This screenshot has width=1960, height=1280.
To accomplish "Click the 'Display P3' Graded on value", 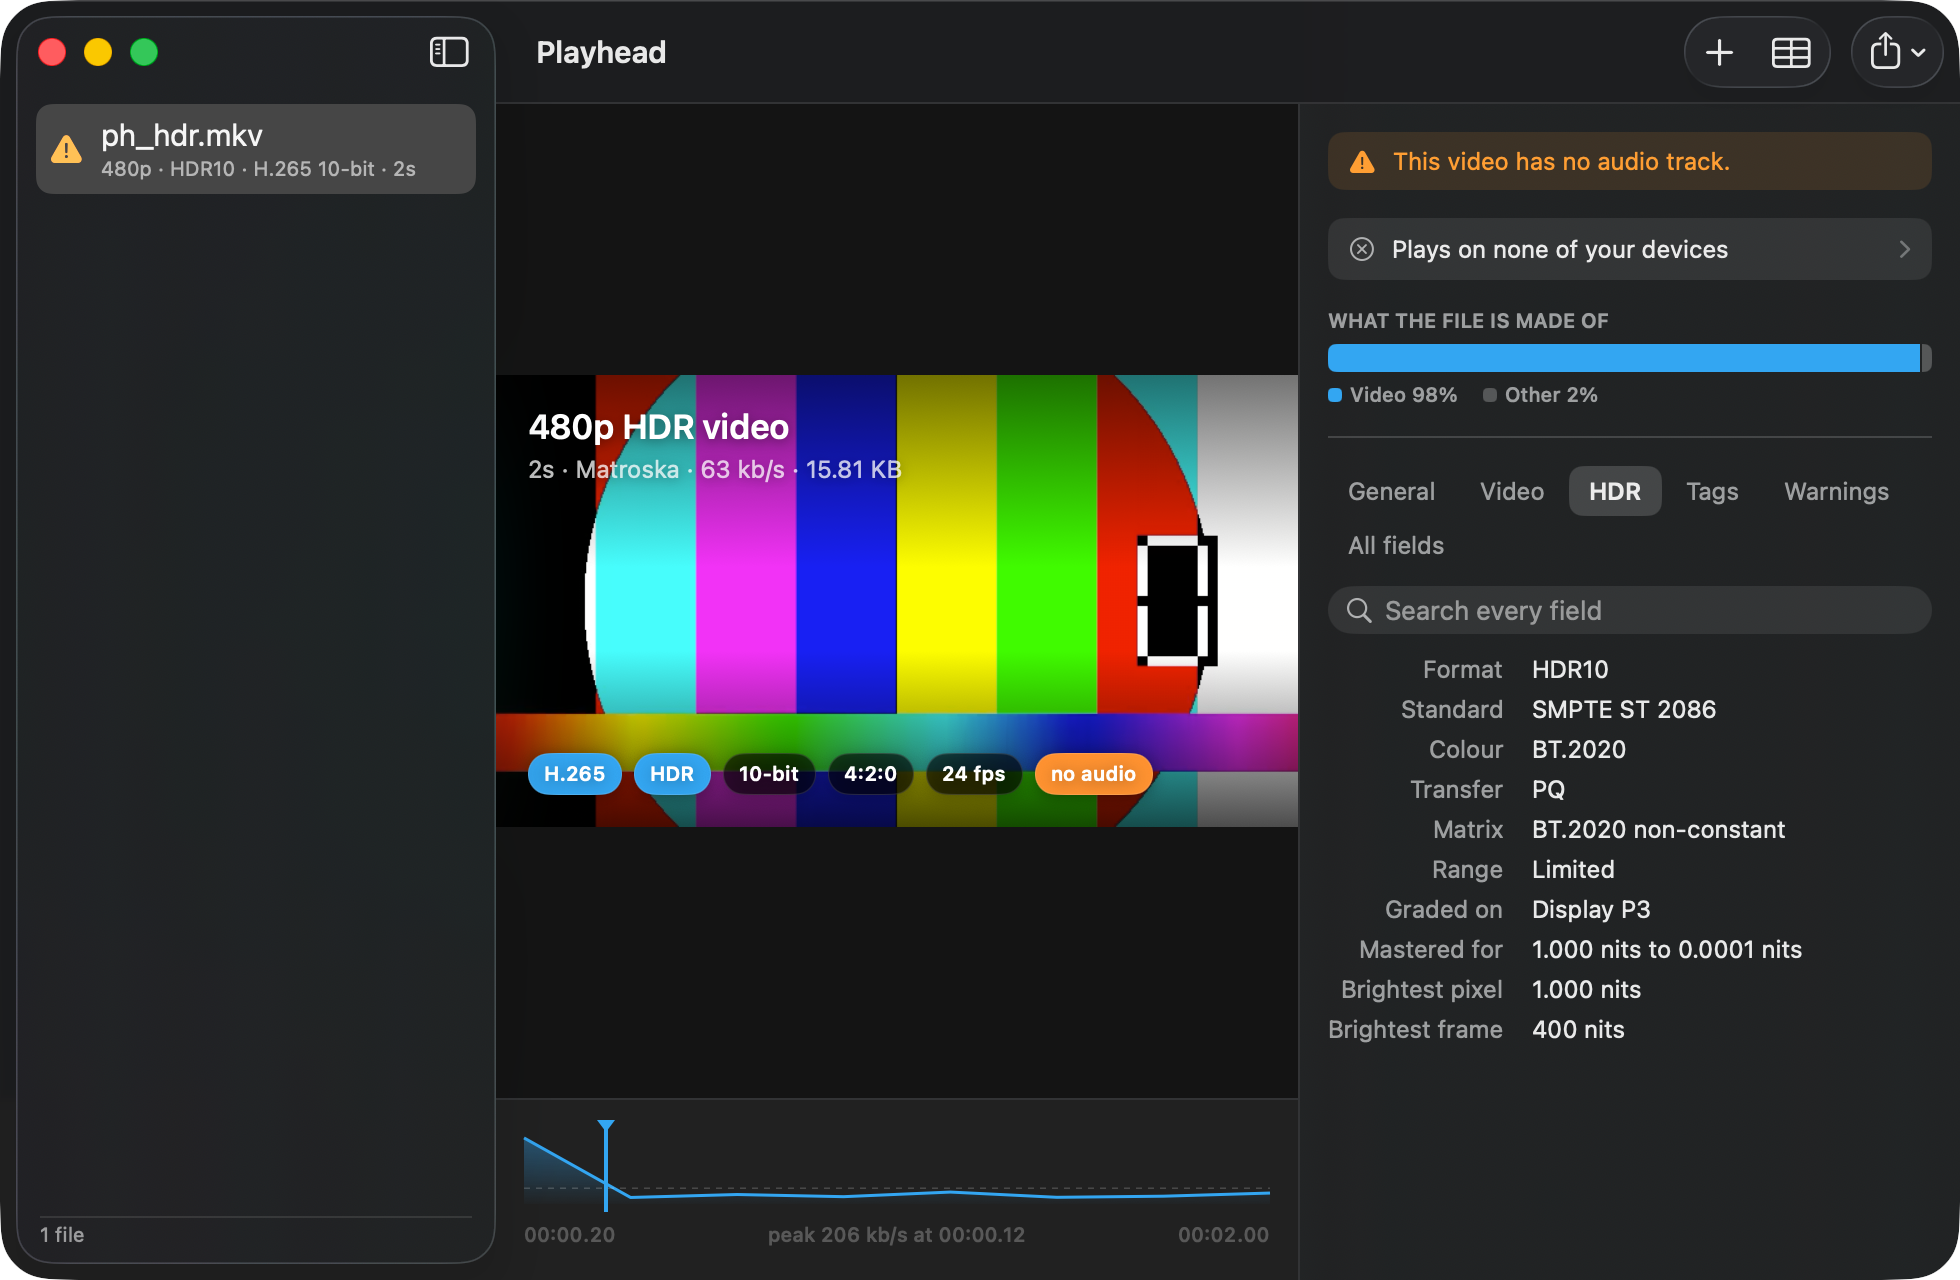I will coord(1591,909).
